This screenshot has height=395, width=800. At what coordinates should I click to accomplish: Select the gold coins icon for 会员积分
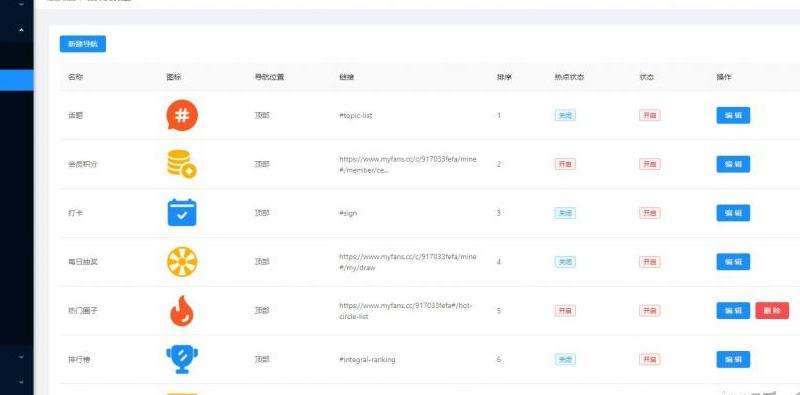(182, 164)
